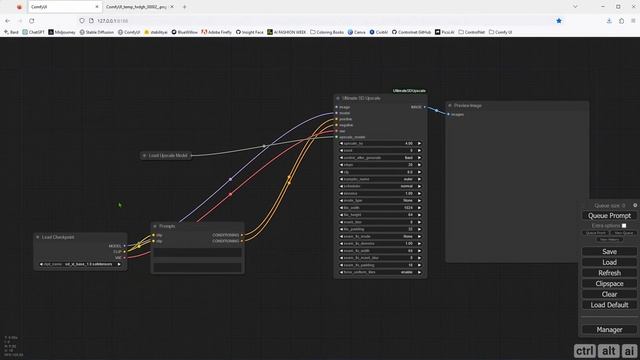Click the tile_height value field
This screenshot has height=360, width=640.
[380, 215]
